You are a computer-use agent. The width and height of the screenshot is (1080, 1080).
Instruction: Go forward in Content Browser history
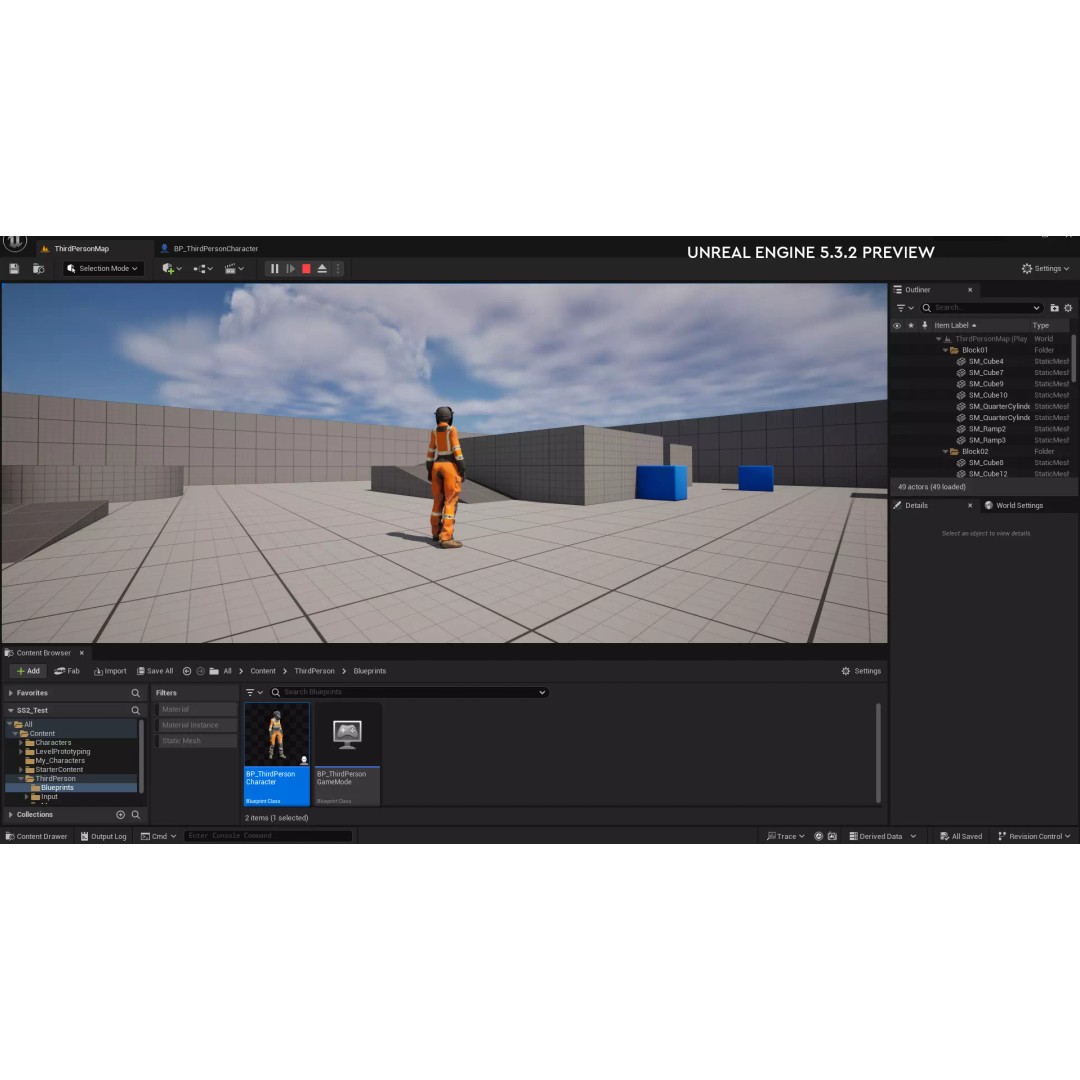click(200, 671)
